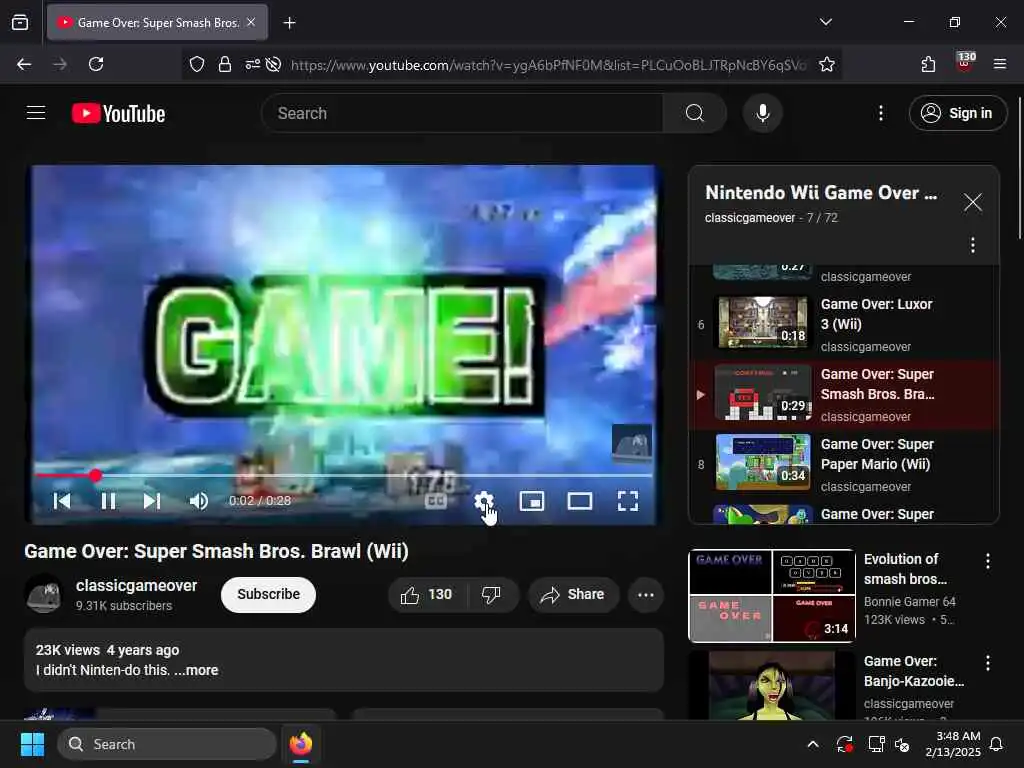Open Evolution of smash bros video

pos(905,569)
